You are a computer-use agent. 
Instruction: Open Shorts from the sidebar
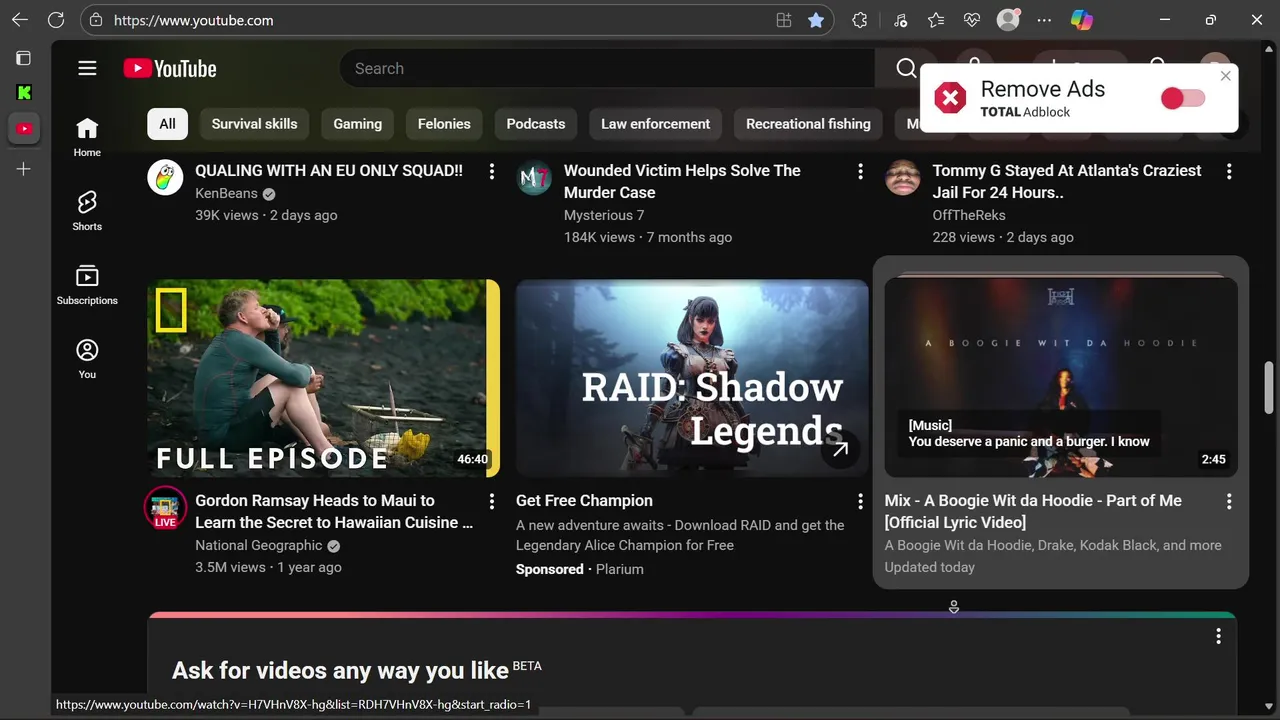[87, 211]
